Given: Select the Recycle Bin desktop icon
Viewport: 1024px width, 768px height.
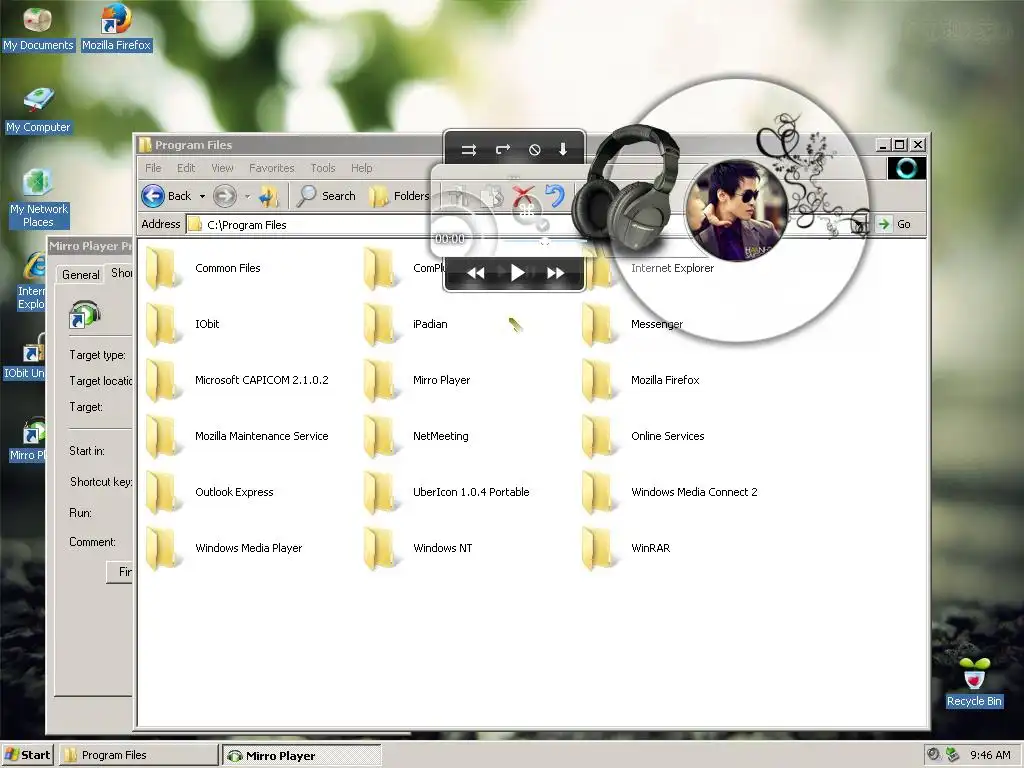Looking at the screenshot, I should [974, 682].
